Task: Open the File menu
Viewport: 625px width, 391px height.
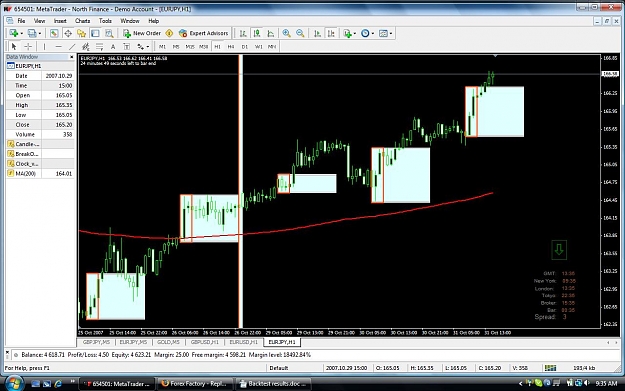Action: (x=21, y=21)
